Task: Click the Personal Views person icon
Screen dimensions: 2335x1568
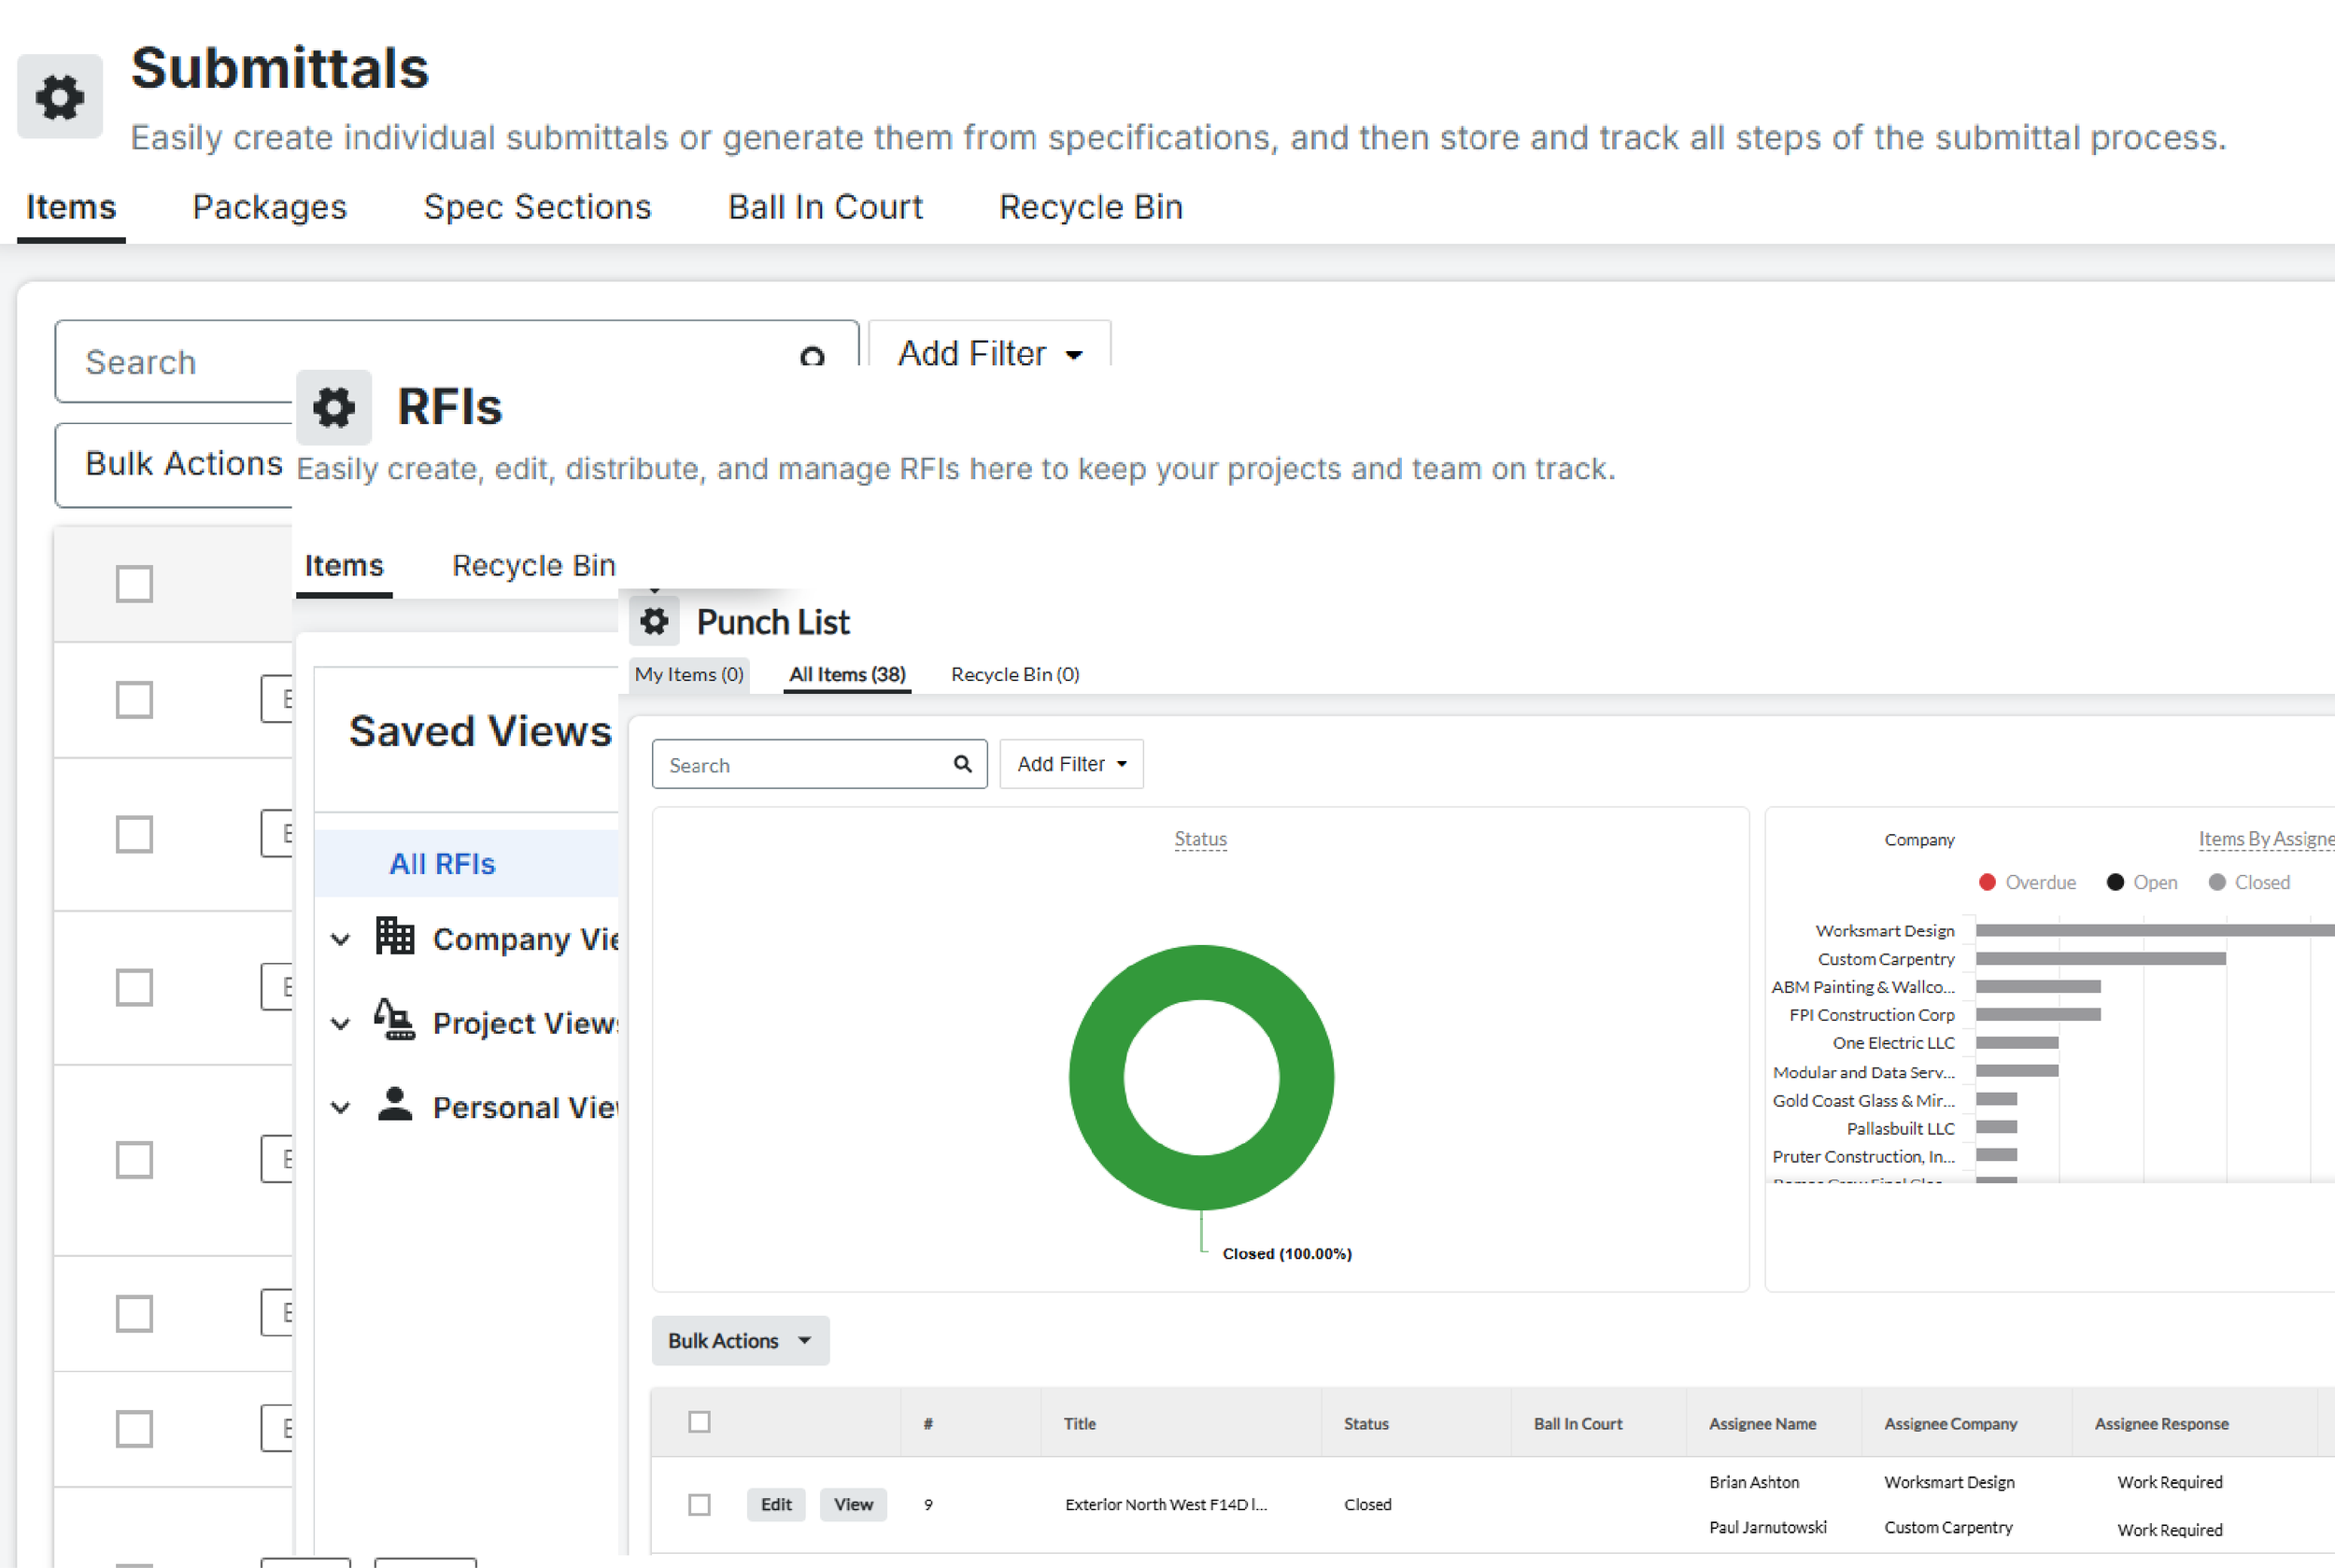Action: 395,1105
